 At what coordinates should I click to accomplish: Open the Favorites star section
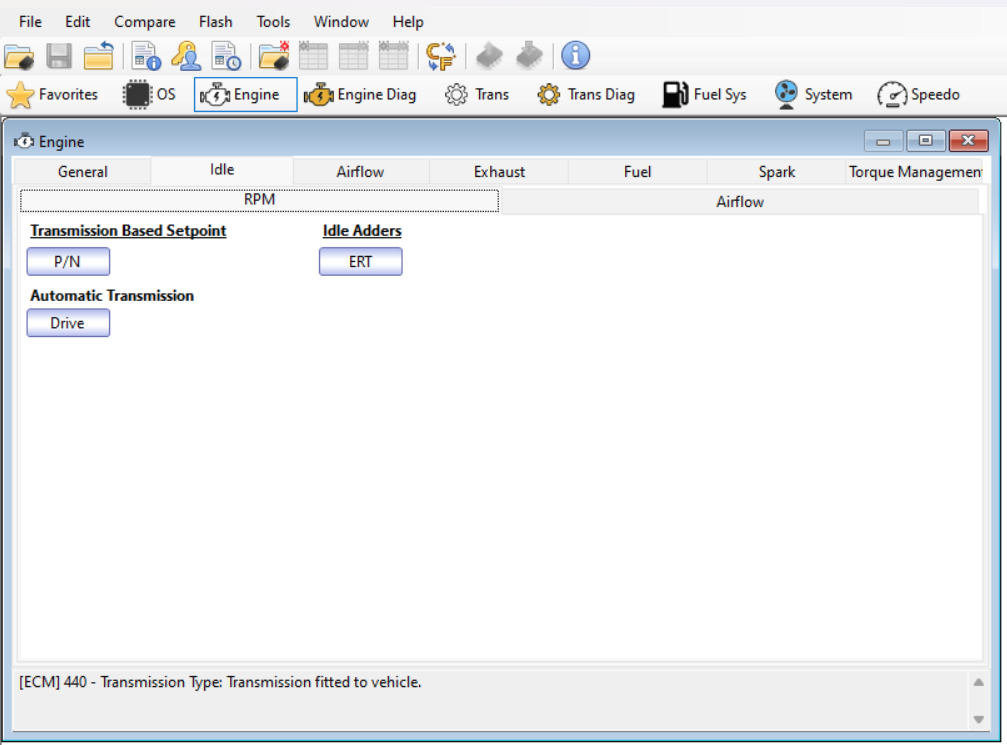coord(53,95)
